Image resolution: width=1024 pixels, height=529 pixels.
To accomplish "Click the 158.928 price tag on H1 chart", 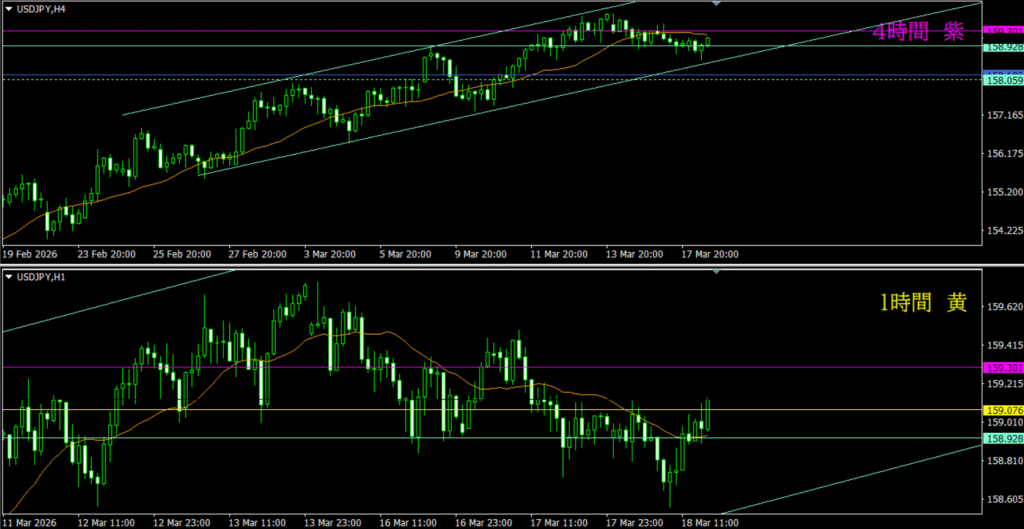I will click(1003, 438).
